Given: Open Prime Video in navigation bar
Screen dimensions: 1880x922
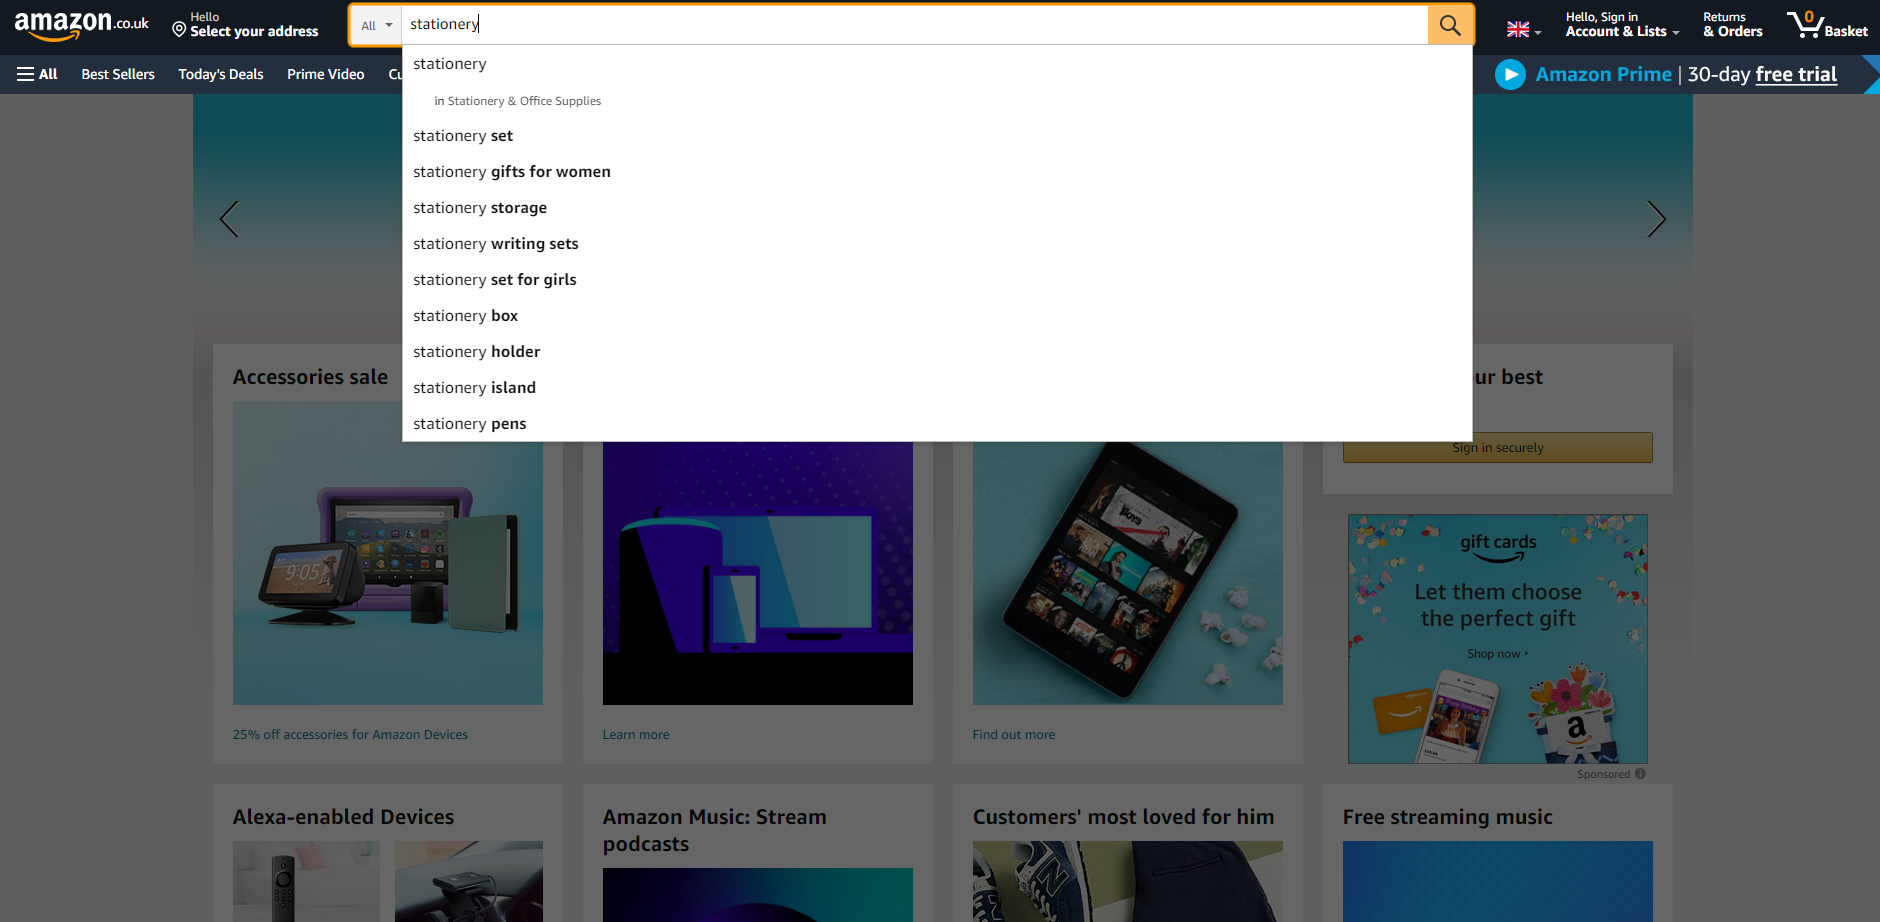Looking at the screenshot, I should click(326, 74).
